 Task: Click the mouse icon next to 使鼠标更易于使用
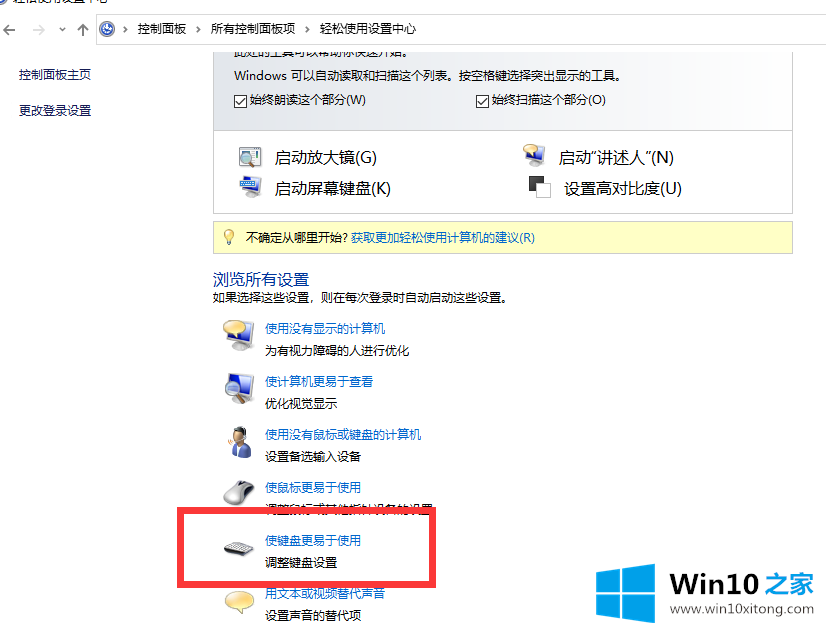coord(240,493)
